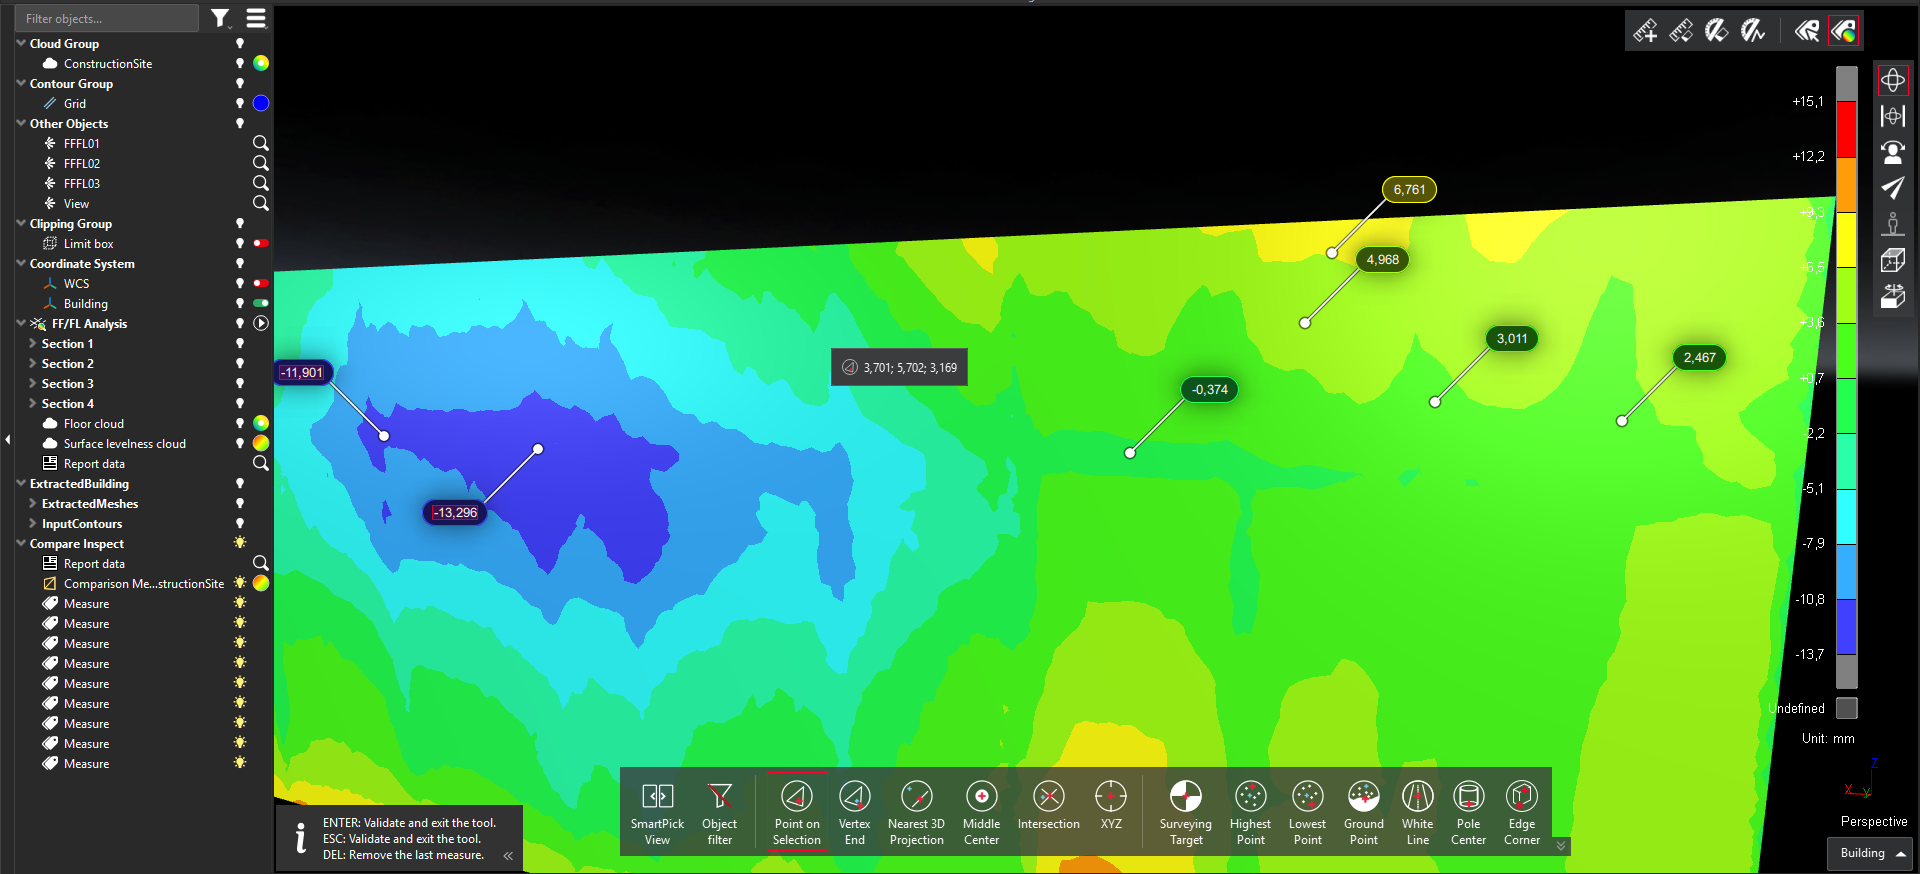Choose the Highest Point tool

(x=1250, y=811)
